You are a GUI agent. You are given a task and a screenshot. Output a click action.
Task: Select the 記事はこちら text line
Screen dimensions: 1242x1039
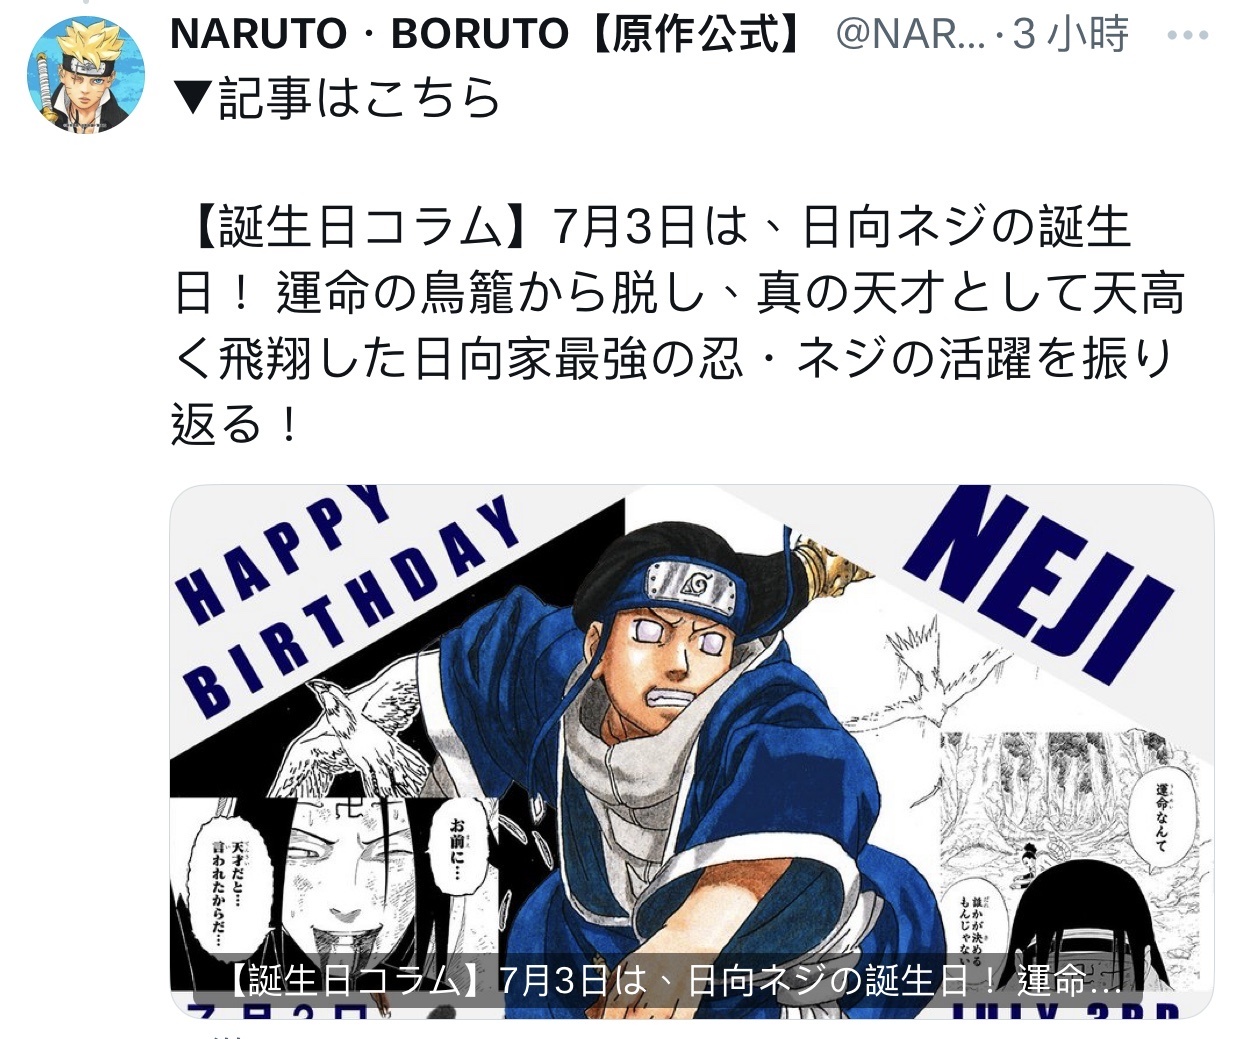(358, 98)
